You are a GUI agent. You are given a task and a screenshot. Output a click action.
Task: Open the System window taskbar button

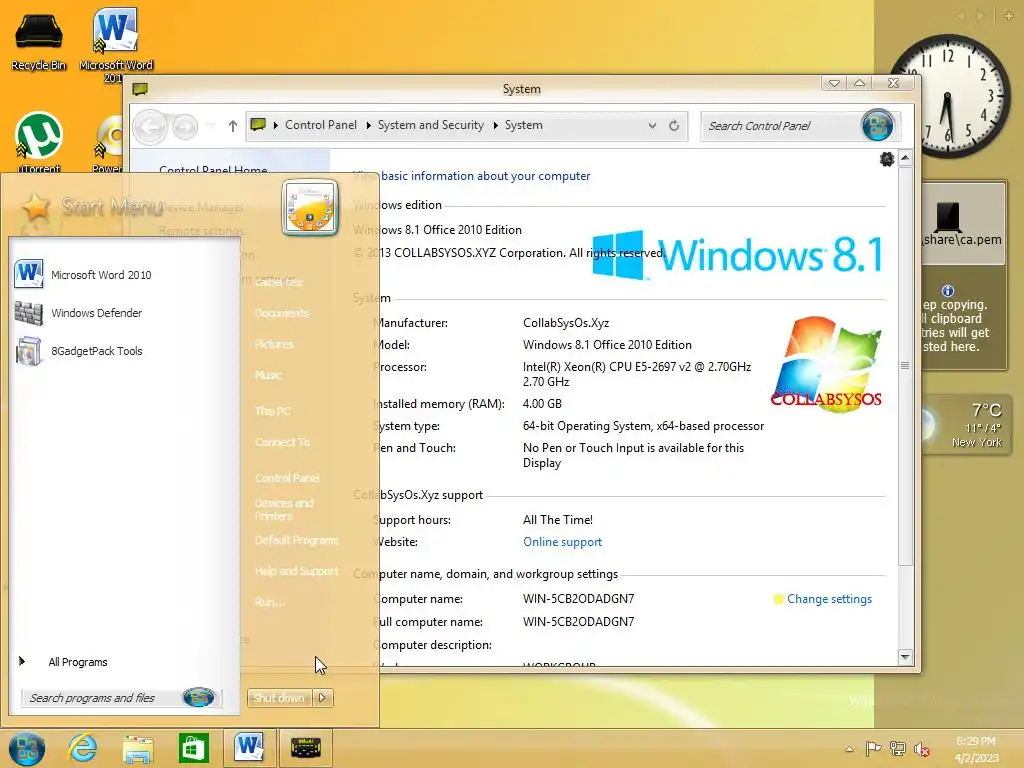tap(306, 748)
